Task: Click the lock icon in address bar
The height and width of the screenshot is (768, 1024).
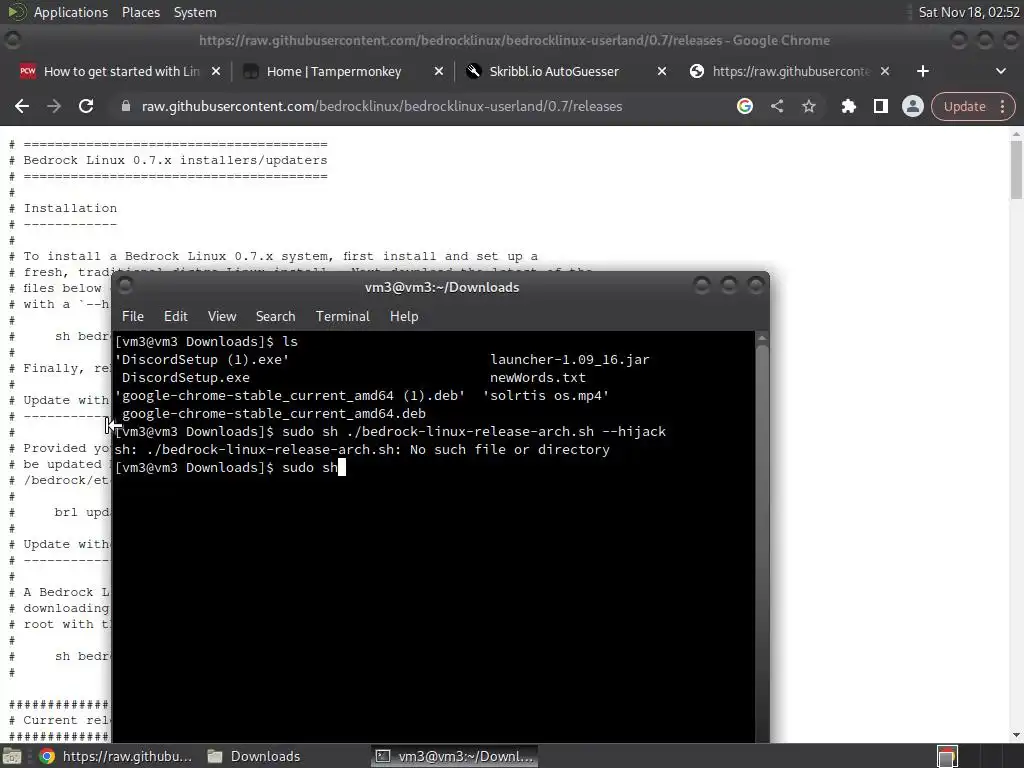Action: [126, 106]
